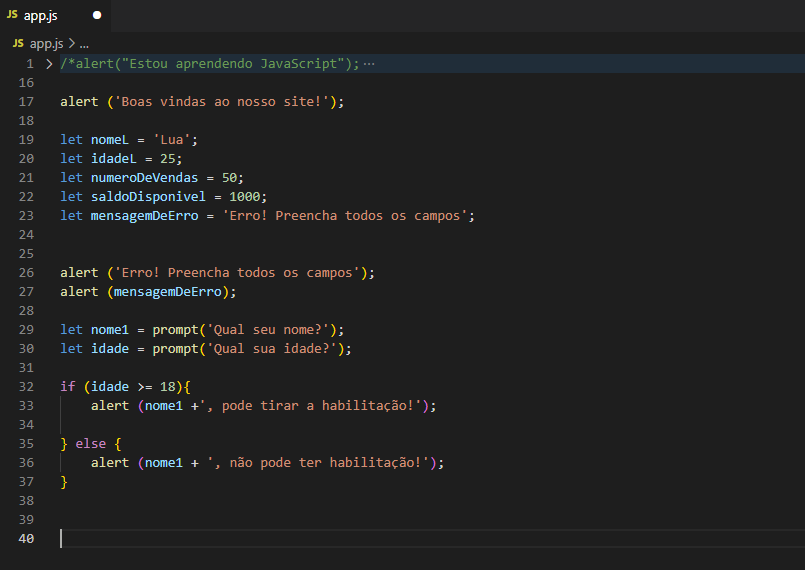Click the number 18 in the condition
The width and height of the screenshot is (805, 570).
pyautogui.click(x=167, y=387)
